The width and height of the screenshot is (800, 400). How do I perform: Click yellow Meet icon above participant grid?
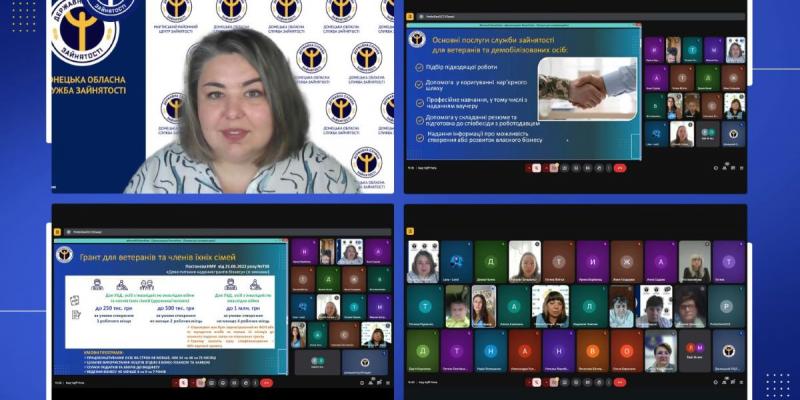pyautogui.click(x=410, y=230)
